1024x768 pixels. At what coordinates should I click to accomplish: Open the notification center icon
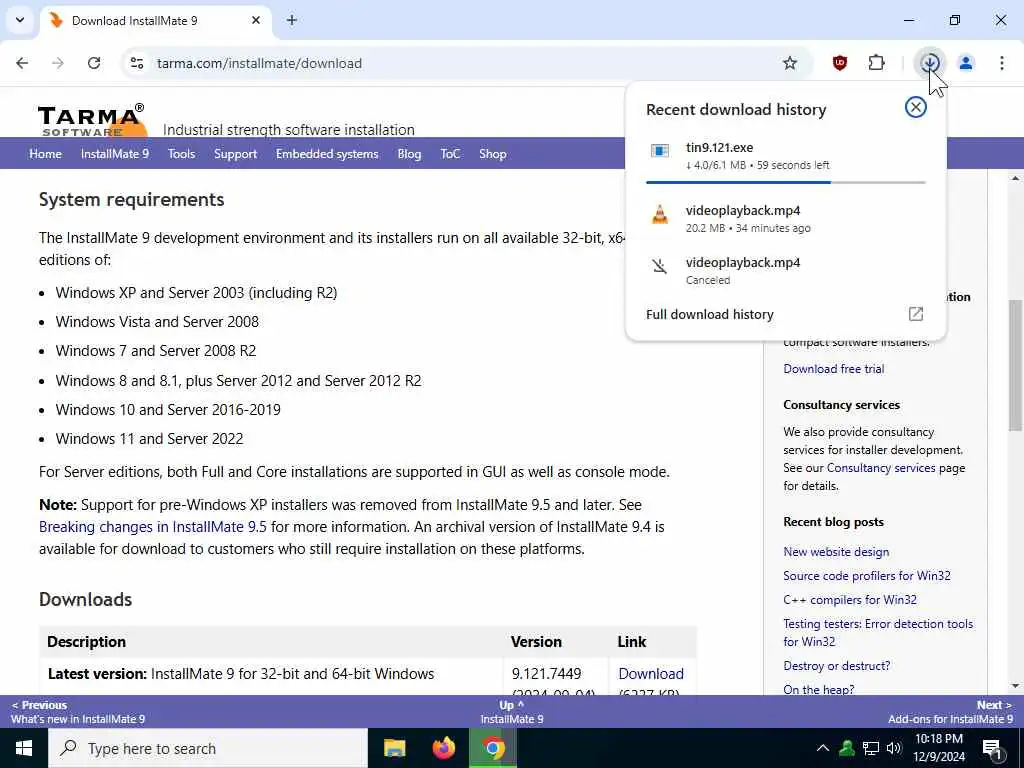click(992, 749)
